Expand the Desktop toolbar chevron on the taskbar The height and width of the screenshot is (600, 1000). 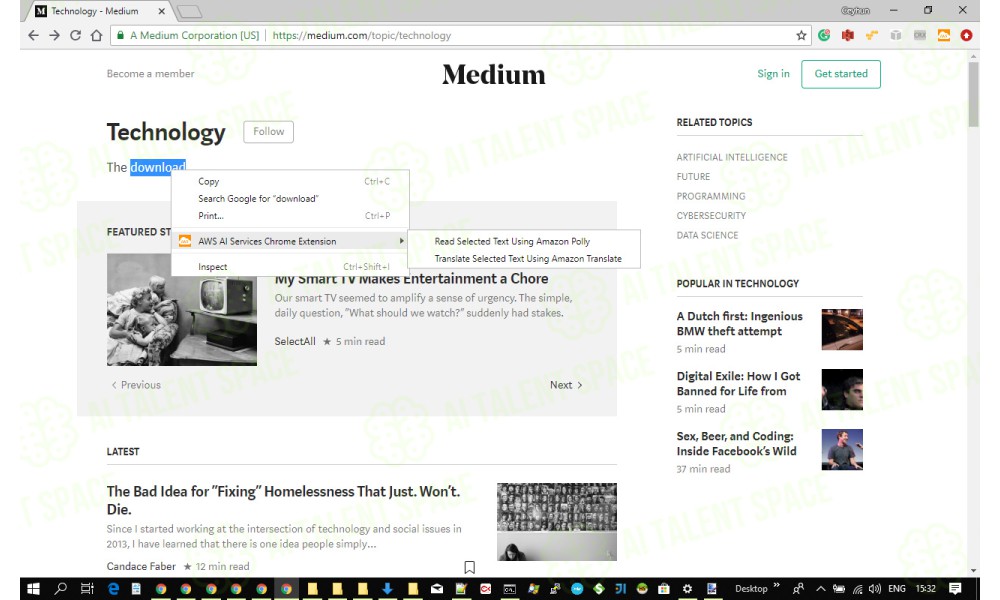tap(776, 585)
